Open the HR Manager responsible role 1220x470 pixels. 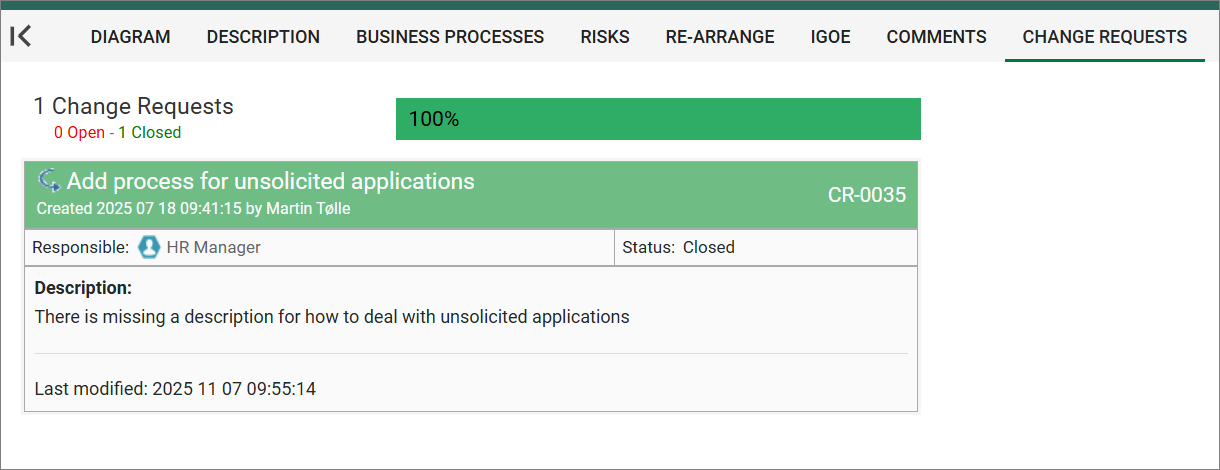pos(213,247)
